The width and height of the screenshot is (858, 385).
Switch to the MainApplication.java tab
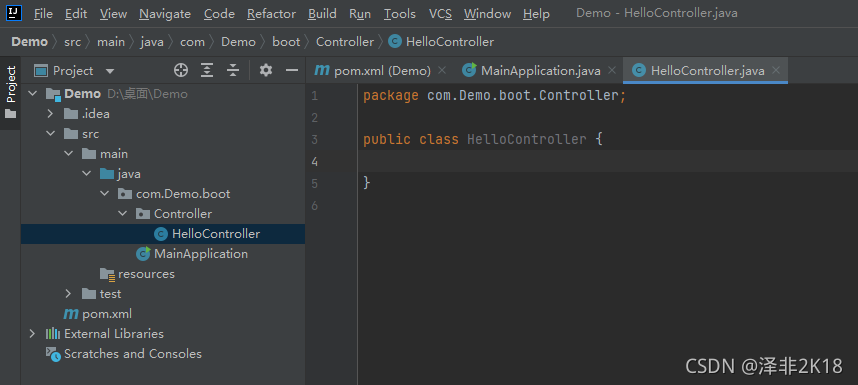click(x=538, y=71)
